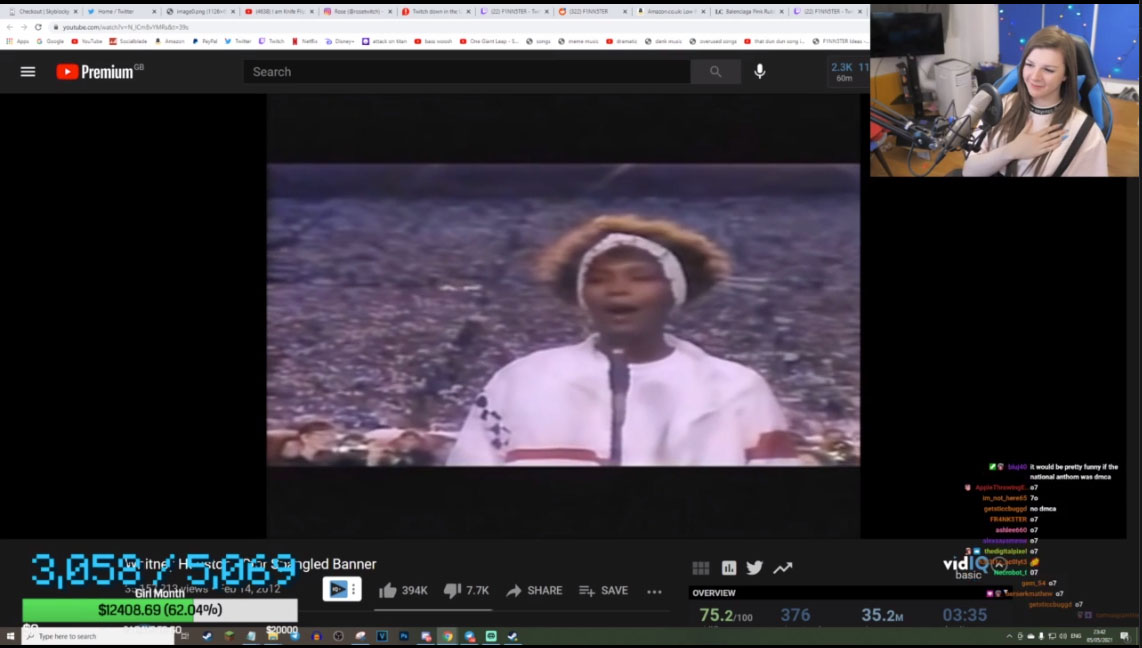Click the Whitney Houston video player
The width and height of the screenshot is (1142, 648).
tap(563, 315)
